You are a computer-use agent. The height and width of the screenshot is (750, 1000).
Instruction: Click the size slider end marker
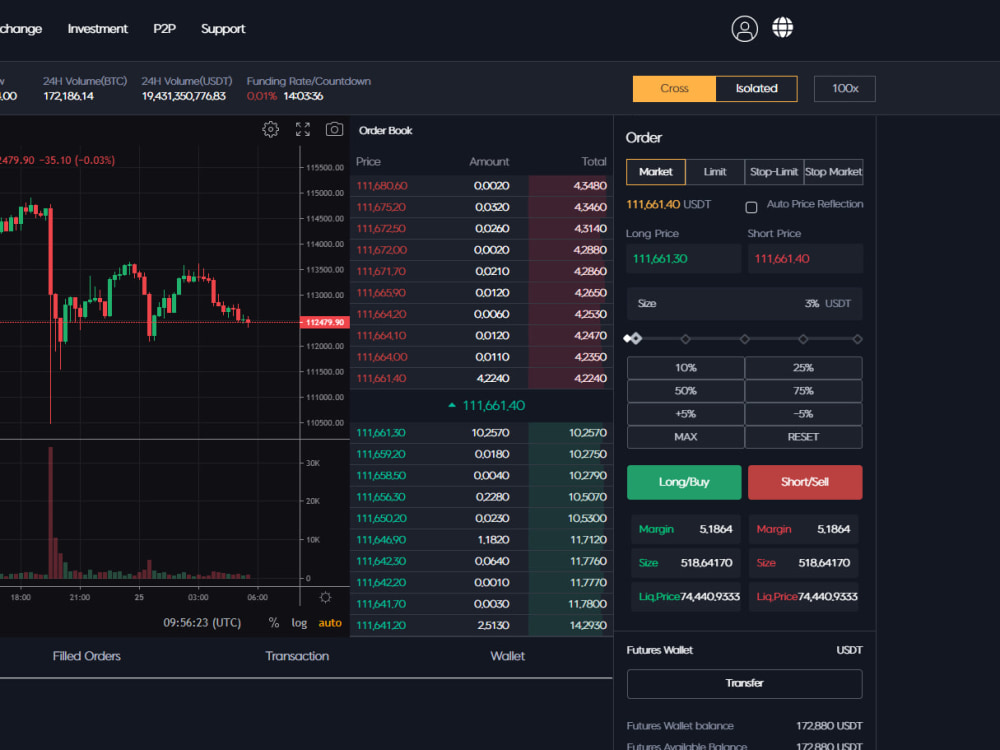[857, 339]
